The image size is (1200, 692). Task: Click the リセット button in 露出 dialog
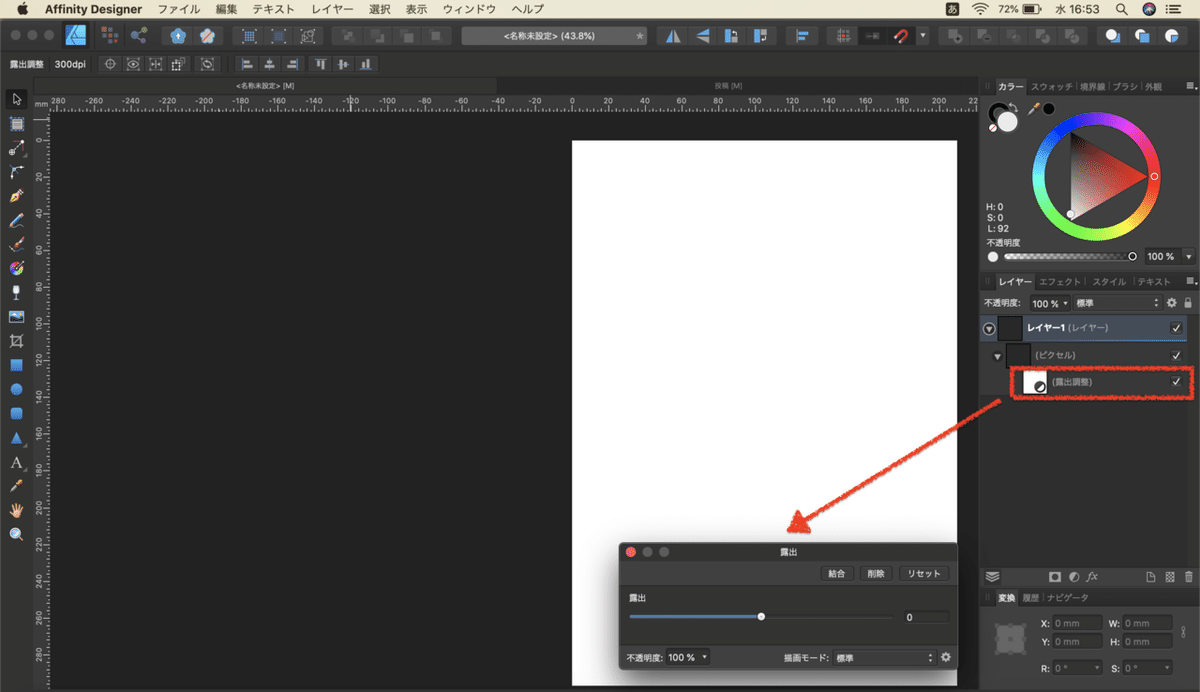coord(923,574)
